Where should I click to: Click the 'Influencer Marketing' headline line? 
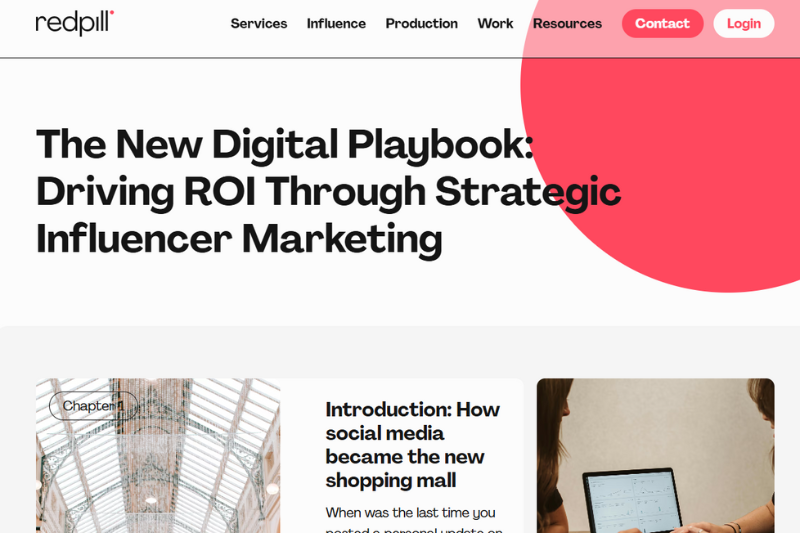(x=239, y=239)
